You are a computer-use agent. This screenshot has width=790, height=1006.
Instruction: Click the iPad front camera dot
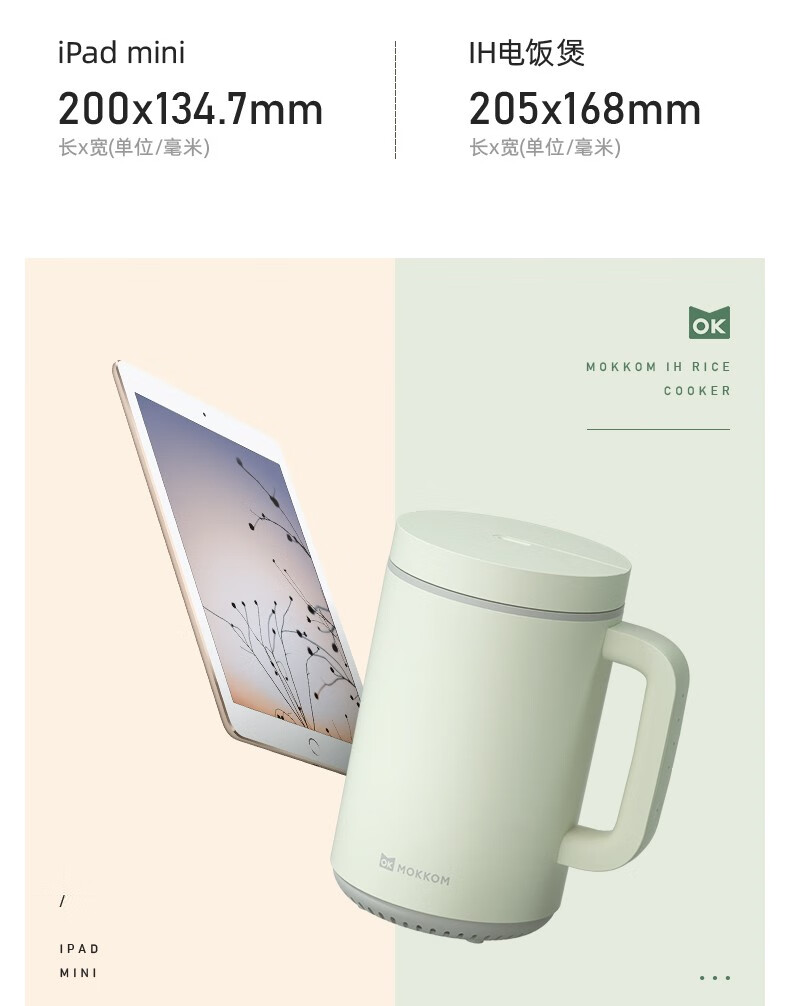tap(204, 414)
